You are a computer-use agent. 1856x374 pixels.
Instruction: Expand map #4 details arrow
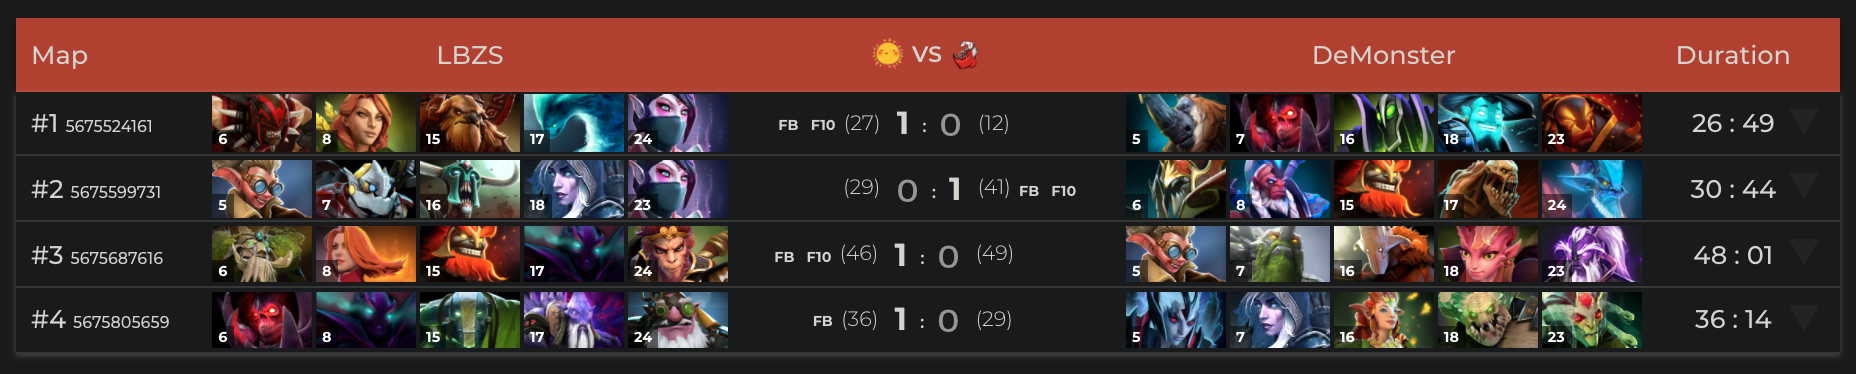tap(1805, 317)
